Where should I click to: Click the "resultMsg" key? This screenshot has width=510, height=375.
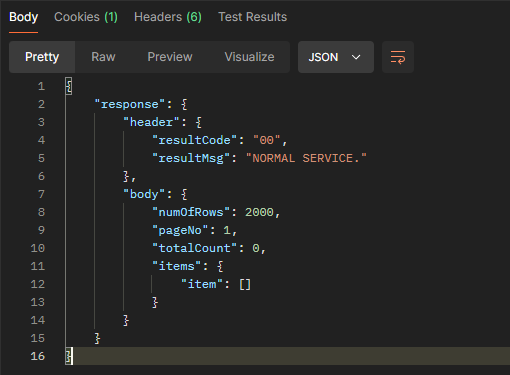click(x=191, y=158)
